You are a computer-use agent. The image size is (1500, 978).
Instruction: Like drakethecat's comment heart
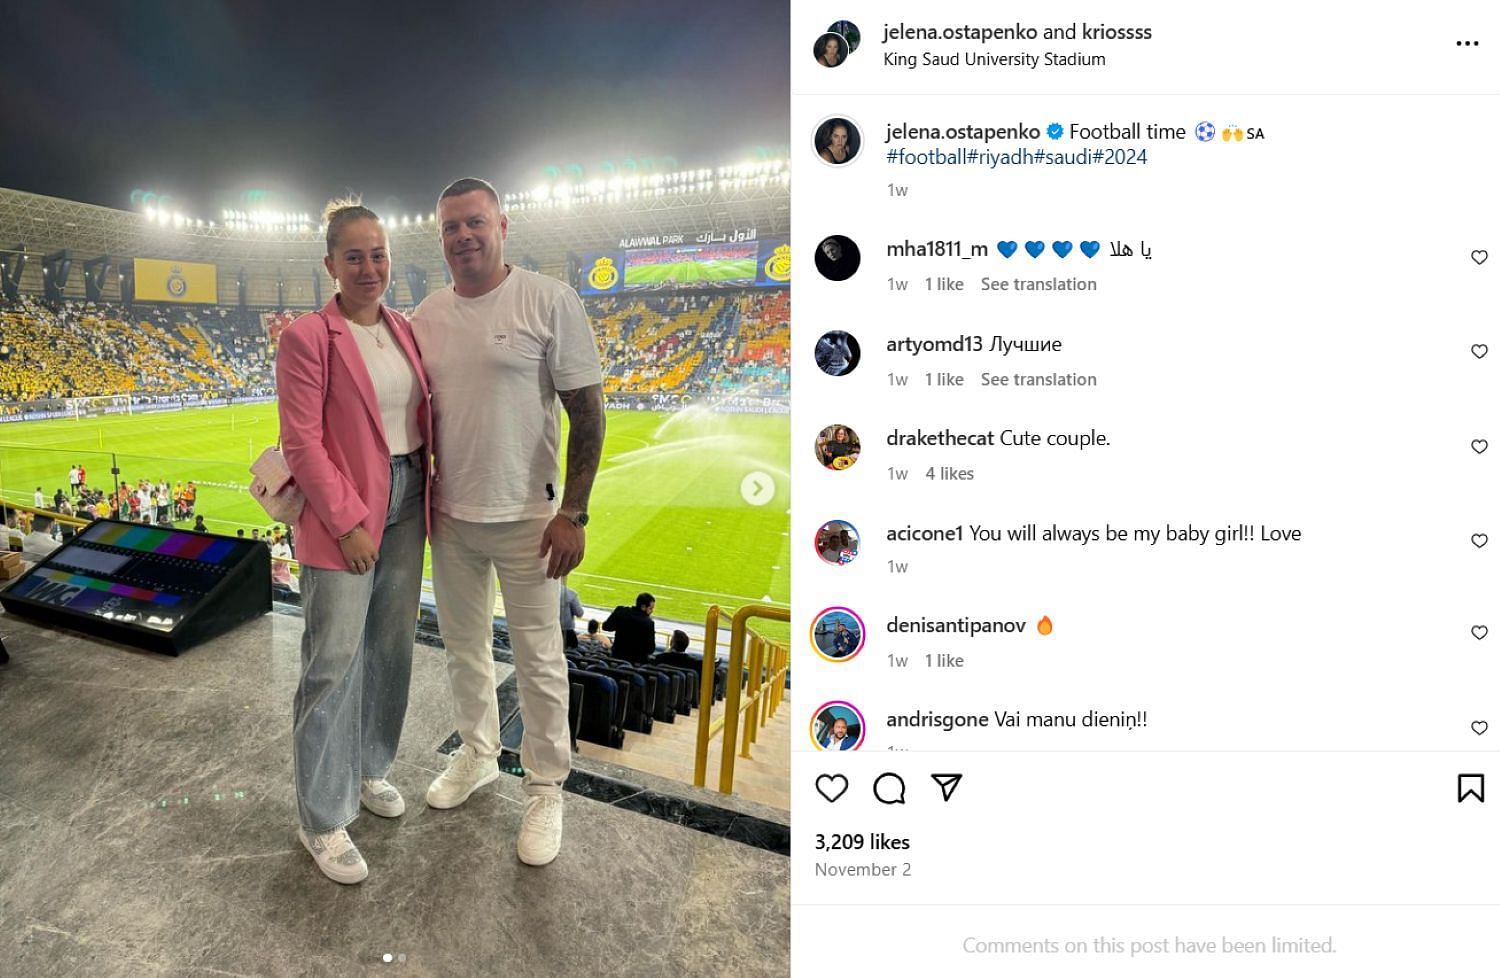[1480, 446]
